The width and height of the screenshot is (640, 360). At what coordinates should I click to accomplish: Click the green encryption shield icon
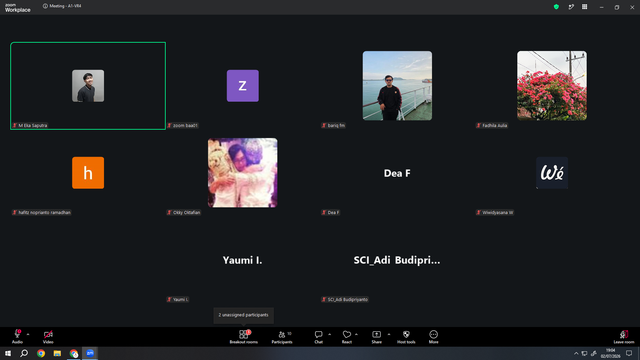[556, 7]
